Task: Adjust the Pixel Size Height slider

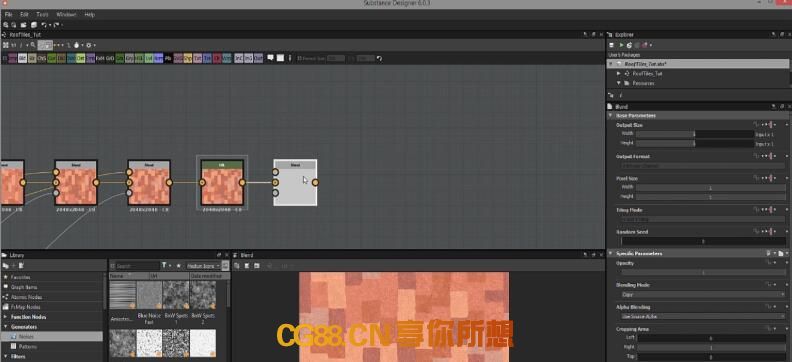Action: pos(710,197)
